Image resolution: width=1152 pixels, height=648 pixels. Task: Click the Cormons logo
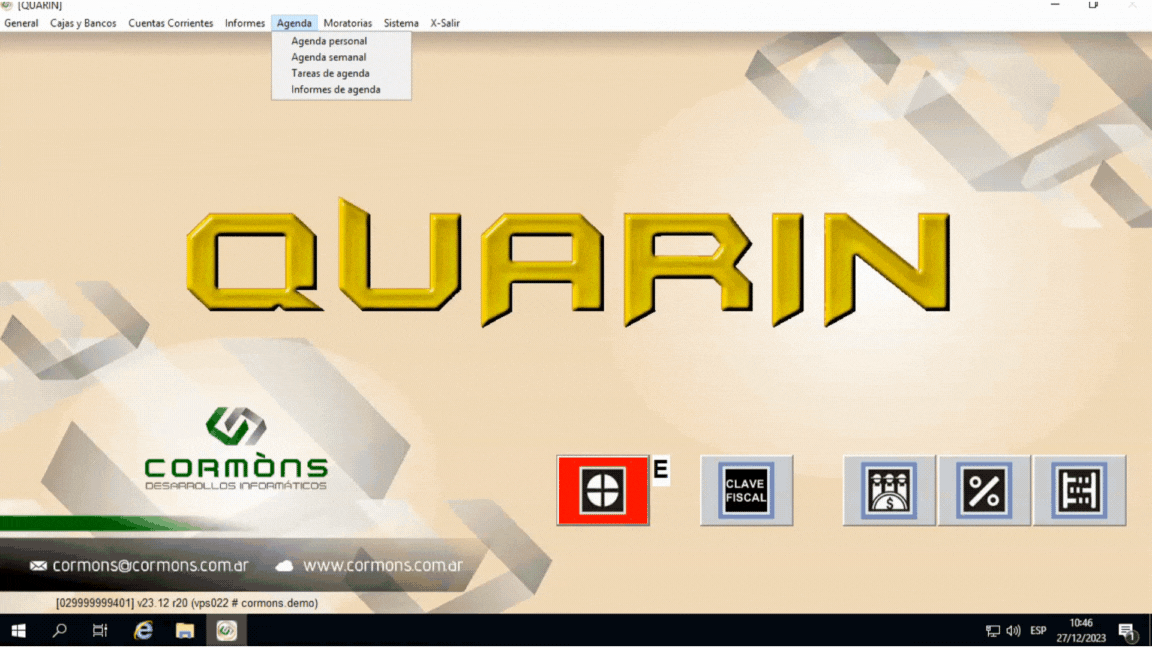(236, 448)
